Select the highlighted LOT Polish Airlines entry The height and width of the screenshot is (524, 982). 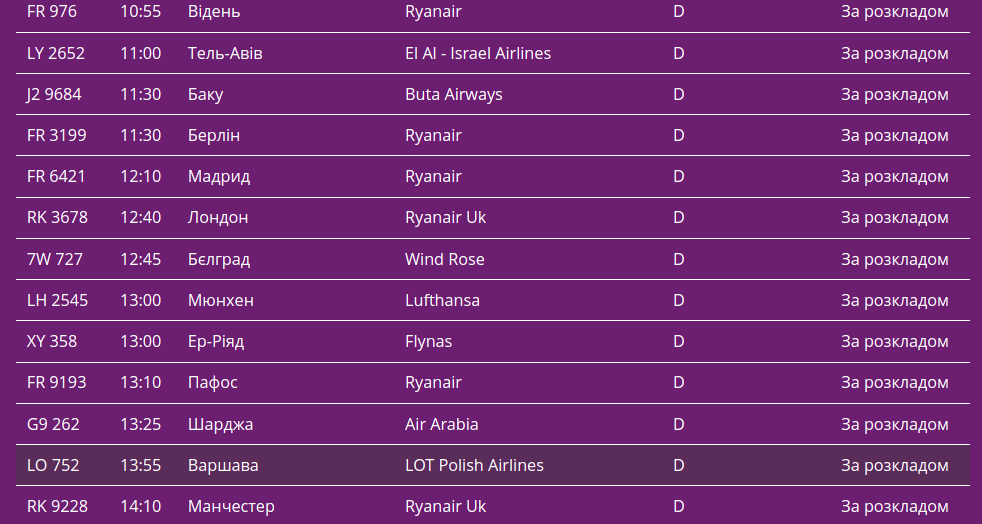click(x=474, y=465)
